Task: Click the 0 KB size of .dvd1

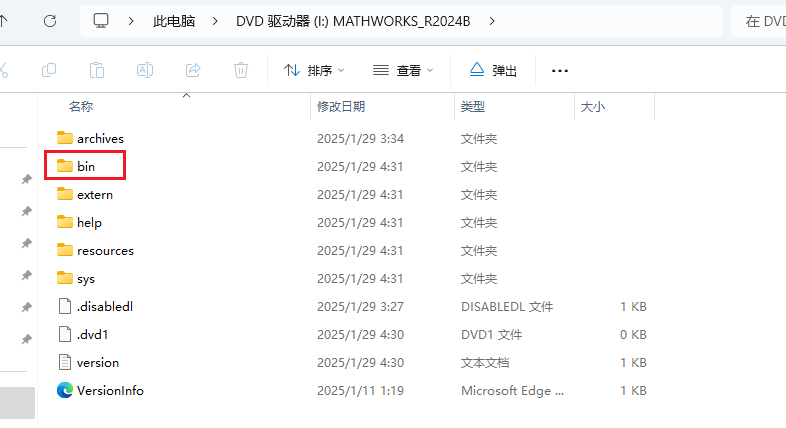Action: 633,334
